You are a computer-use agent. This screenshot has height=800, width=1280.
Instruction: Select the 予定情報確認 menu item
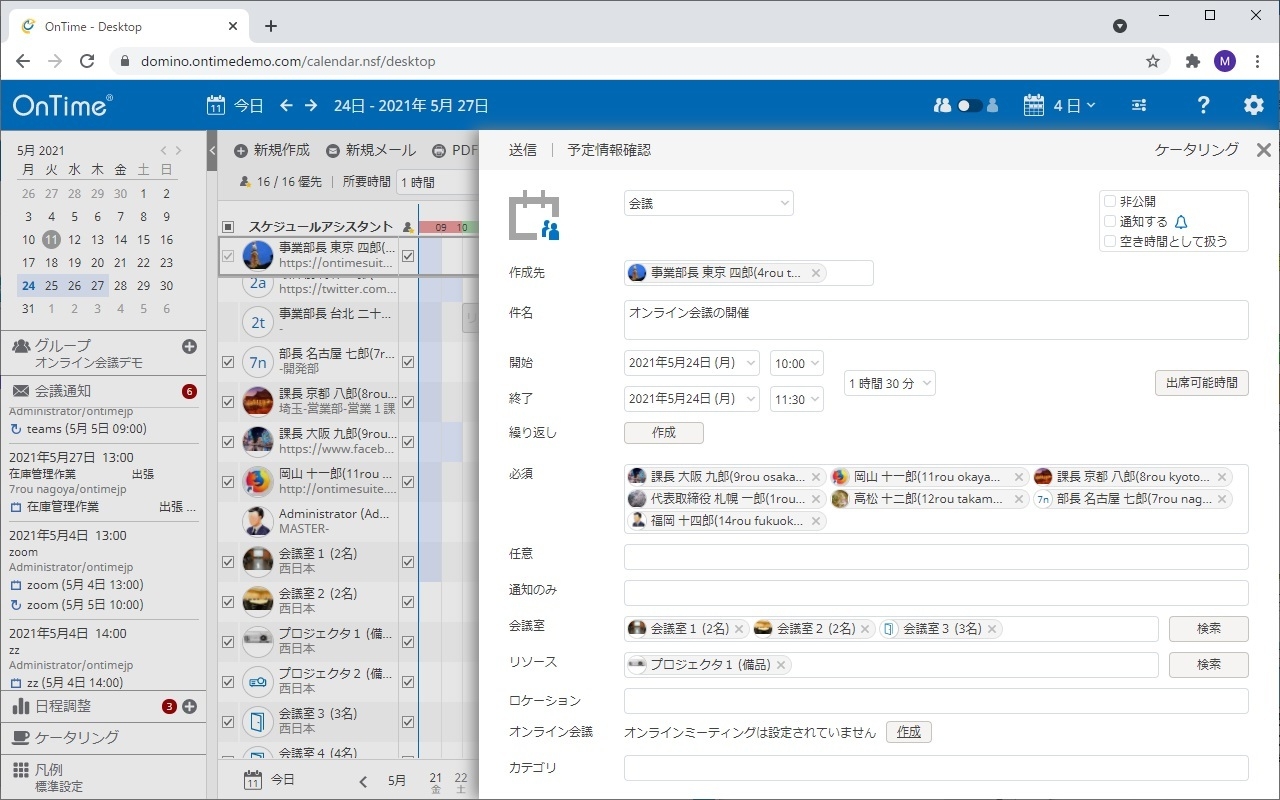point(611,148)
